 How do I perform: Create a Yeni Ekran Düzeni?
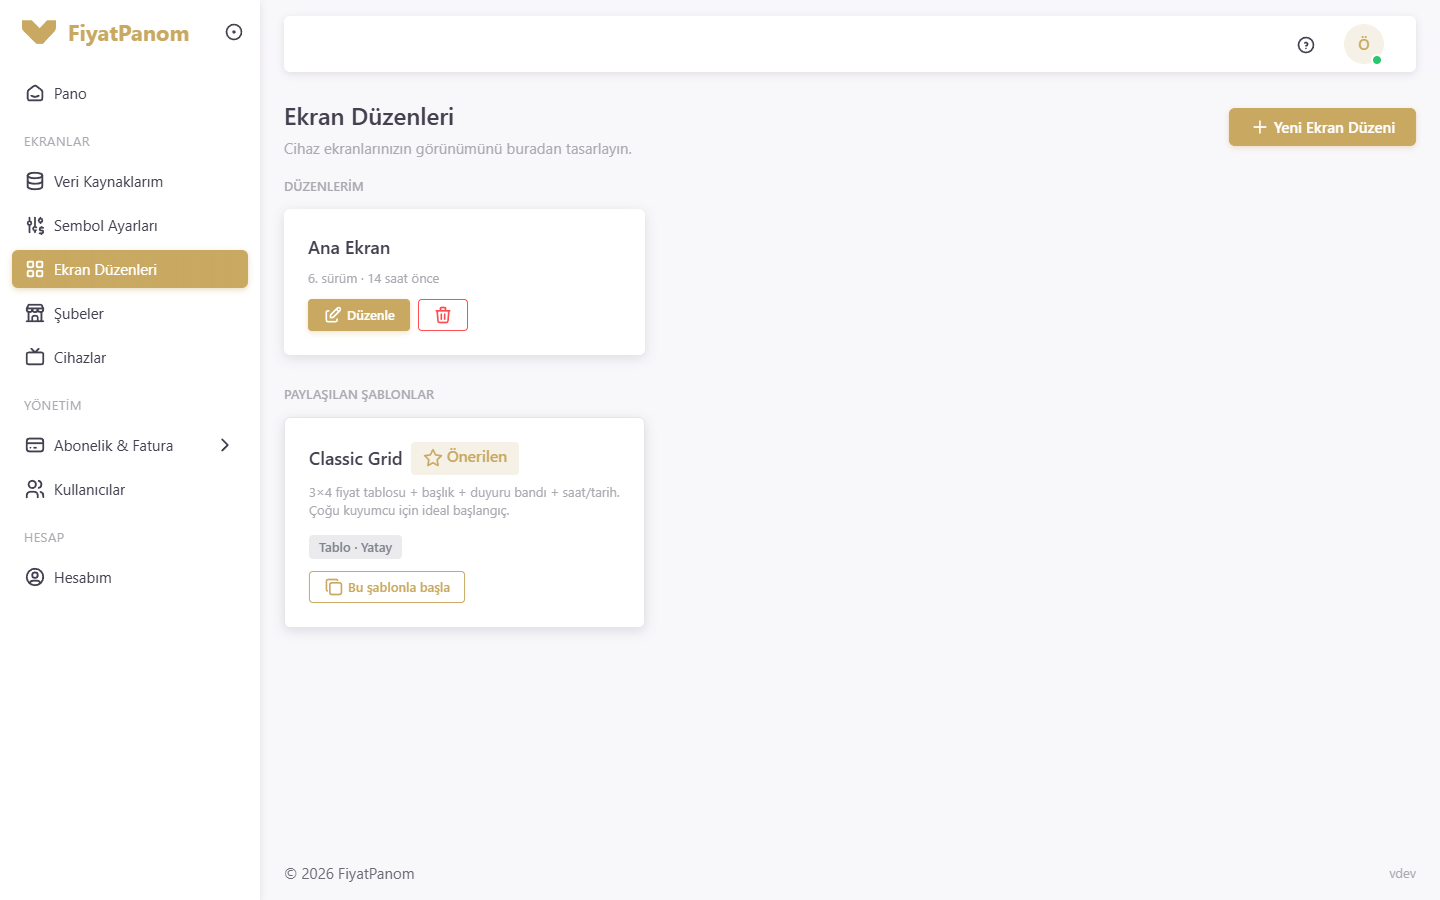1322,127
